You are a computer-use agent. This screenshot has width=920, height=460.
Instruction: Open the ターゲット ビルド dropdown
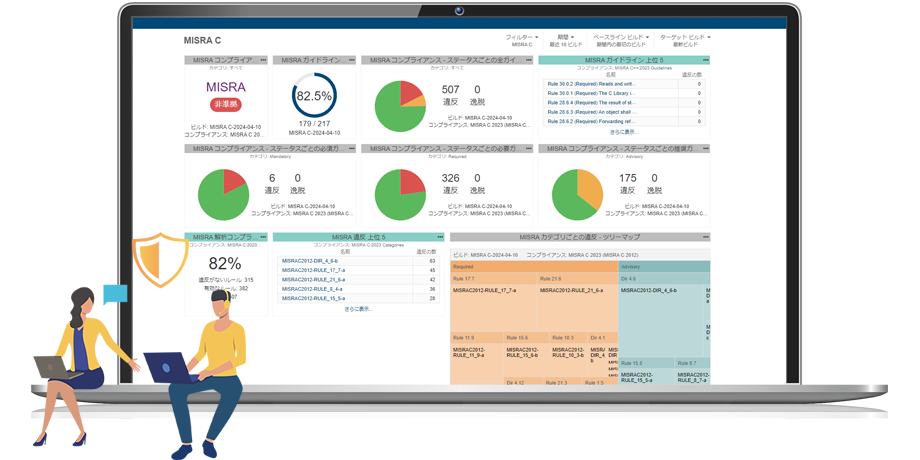(x=685, y=40)
